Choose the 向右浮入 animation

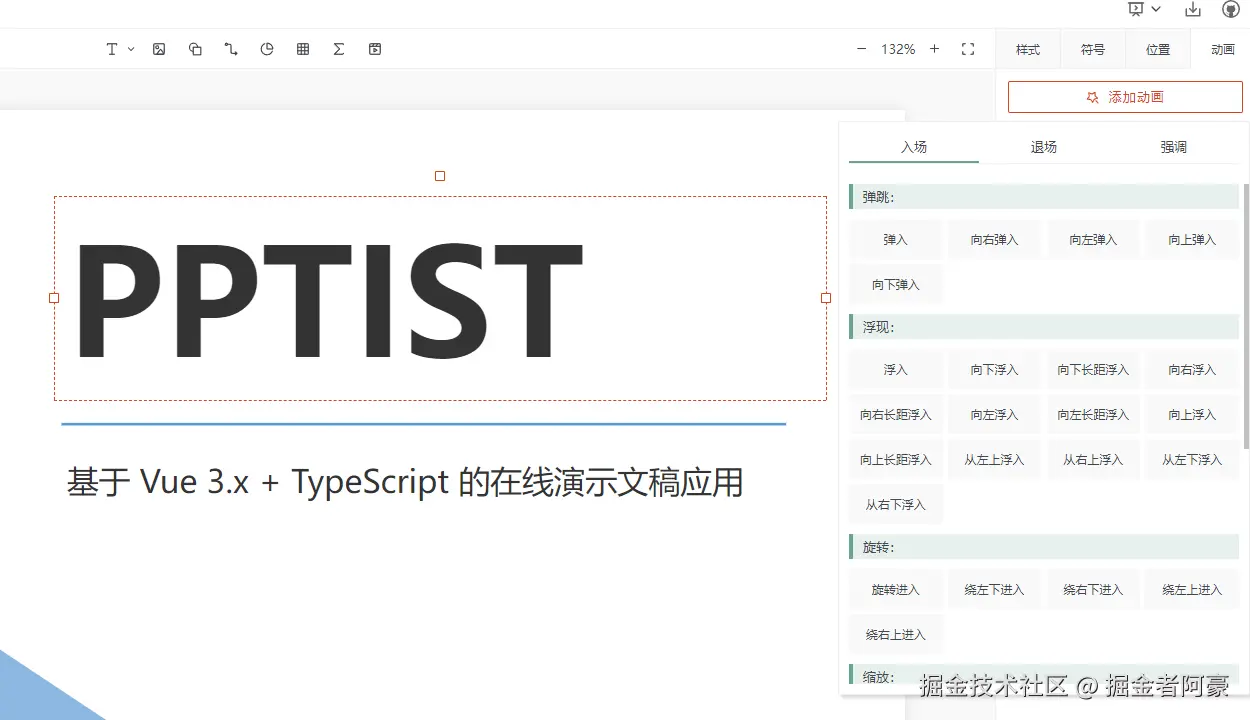1192,370
